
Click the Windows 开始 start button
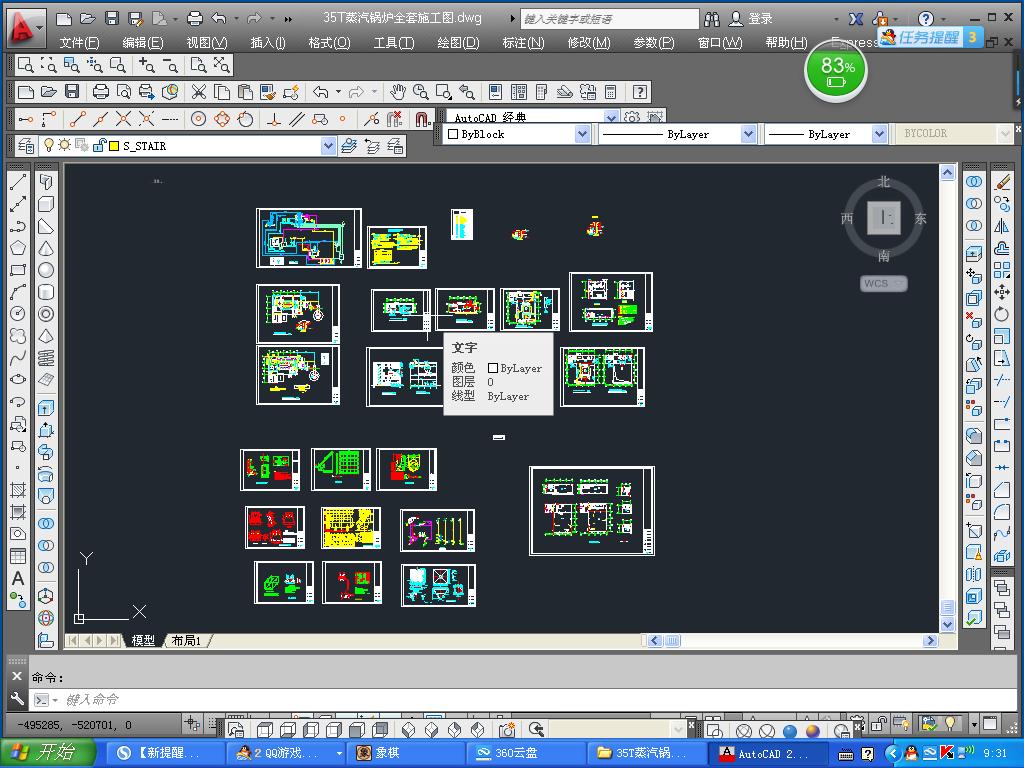click(x=47, y=753)
